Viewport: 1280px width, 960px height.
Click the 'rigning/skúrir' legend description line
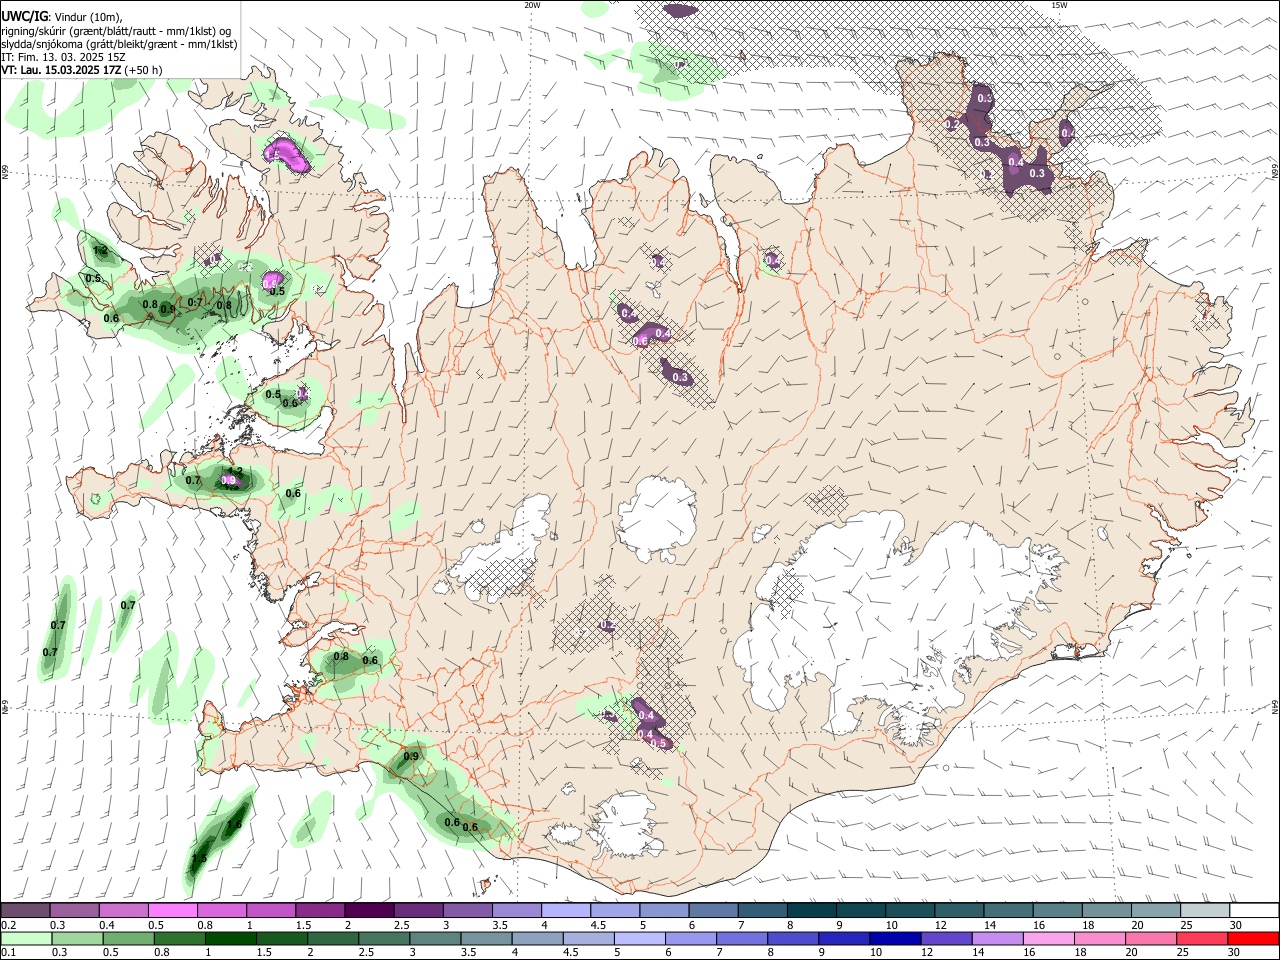tap(116, 31)
